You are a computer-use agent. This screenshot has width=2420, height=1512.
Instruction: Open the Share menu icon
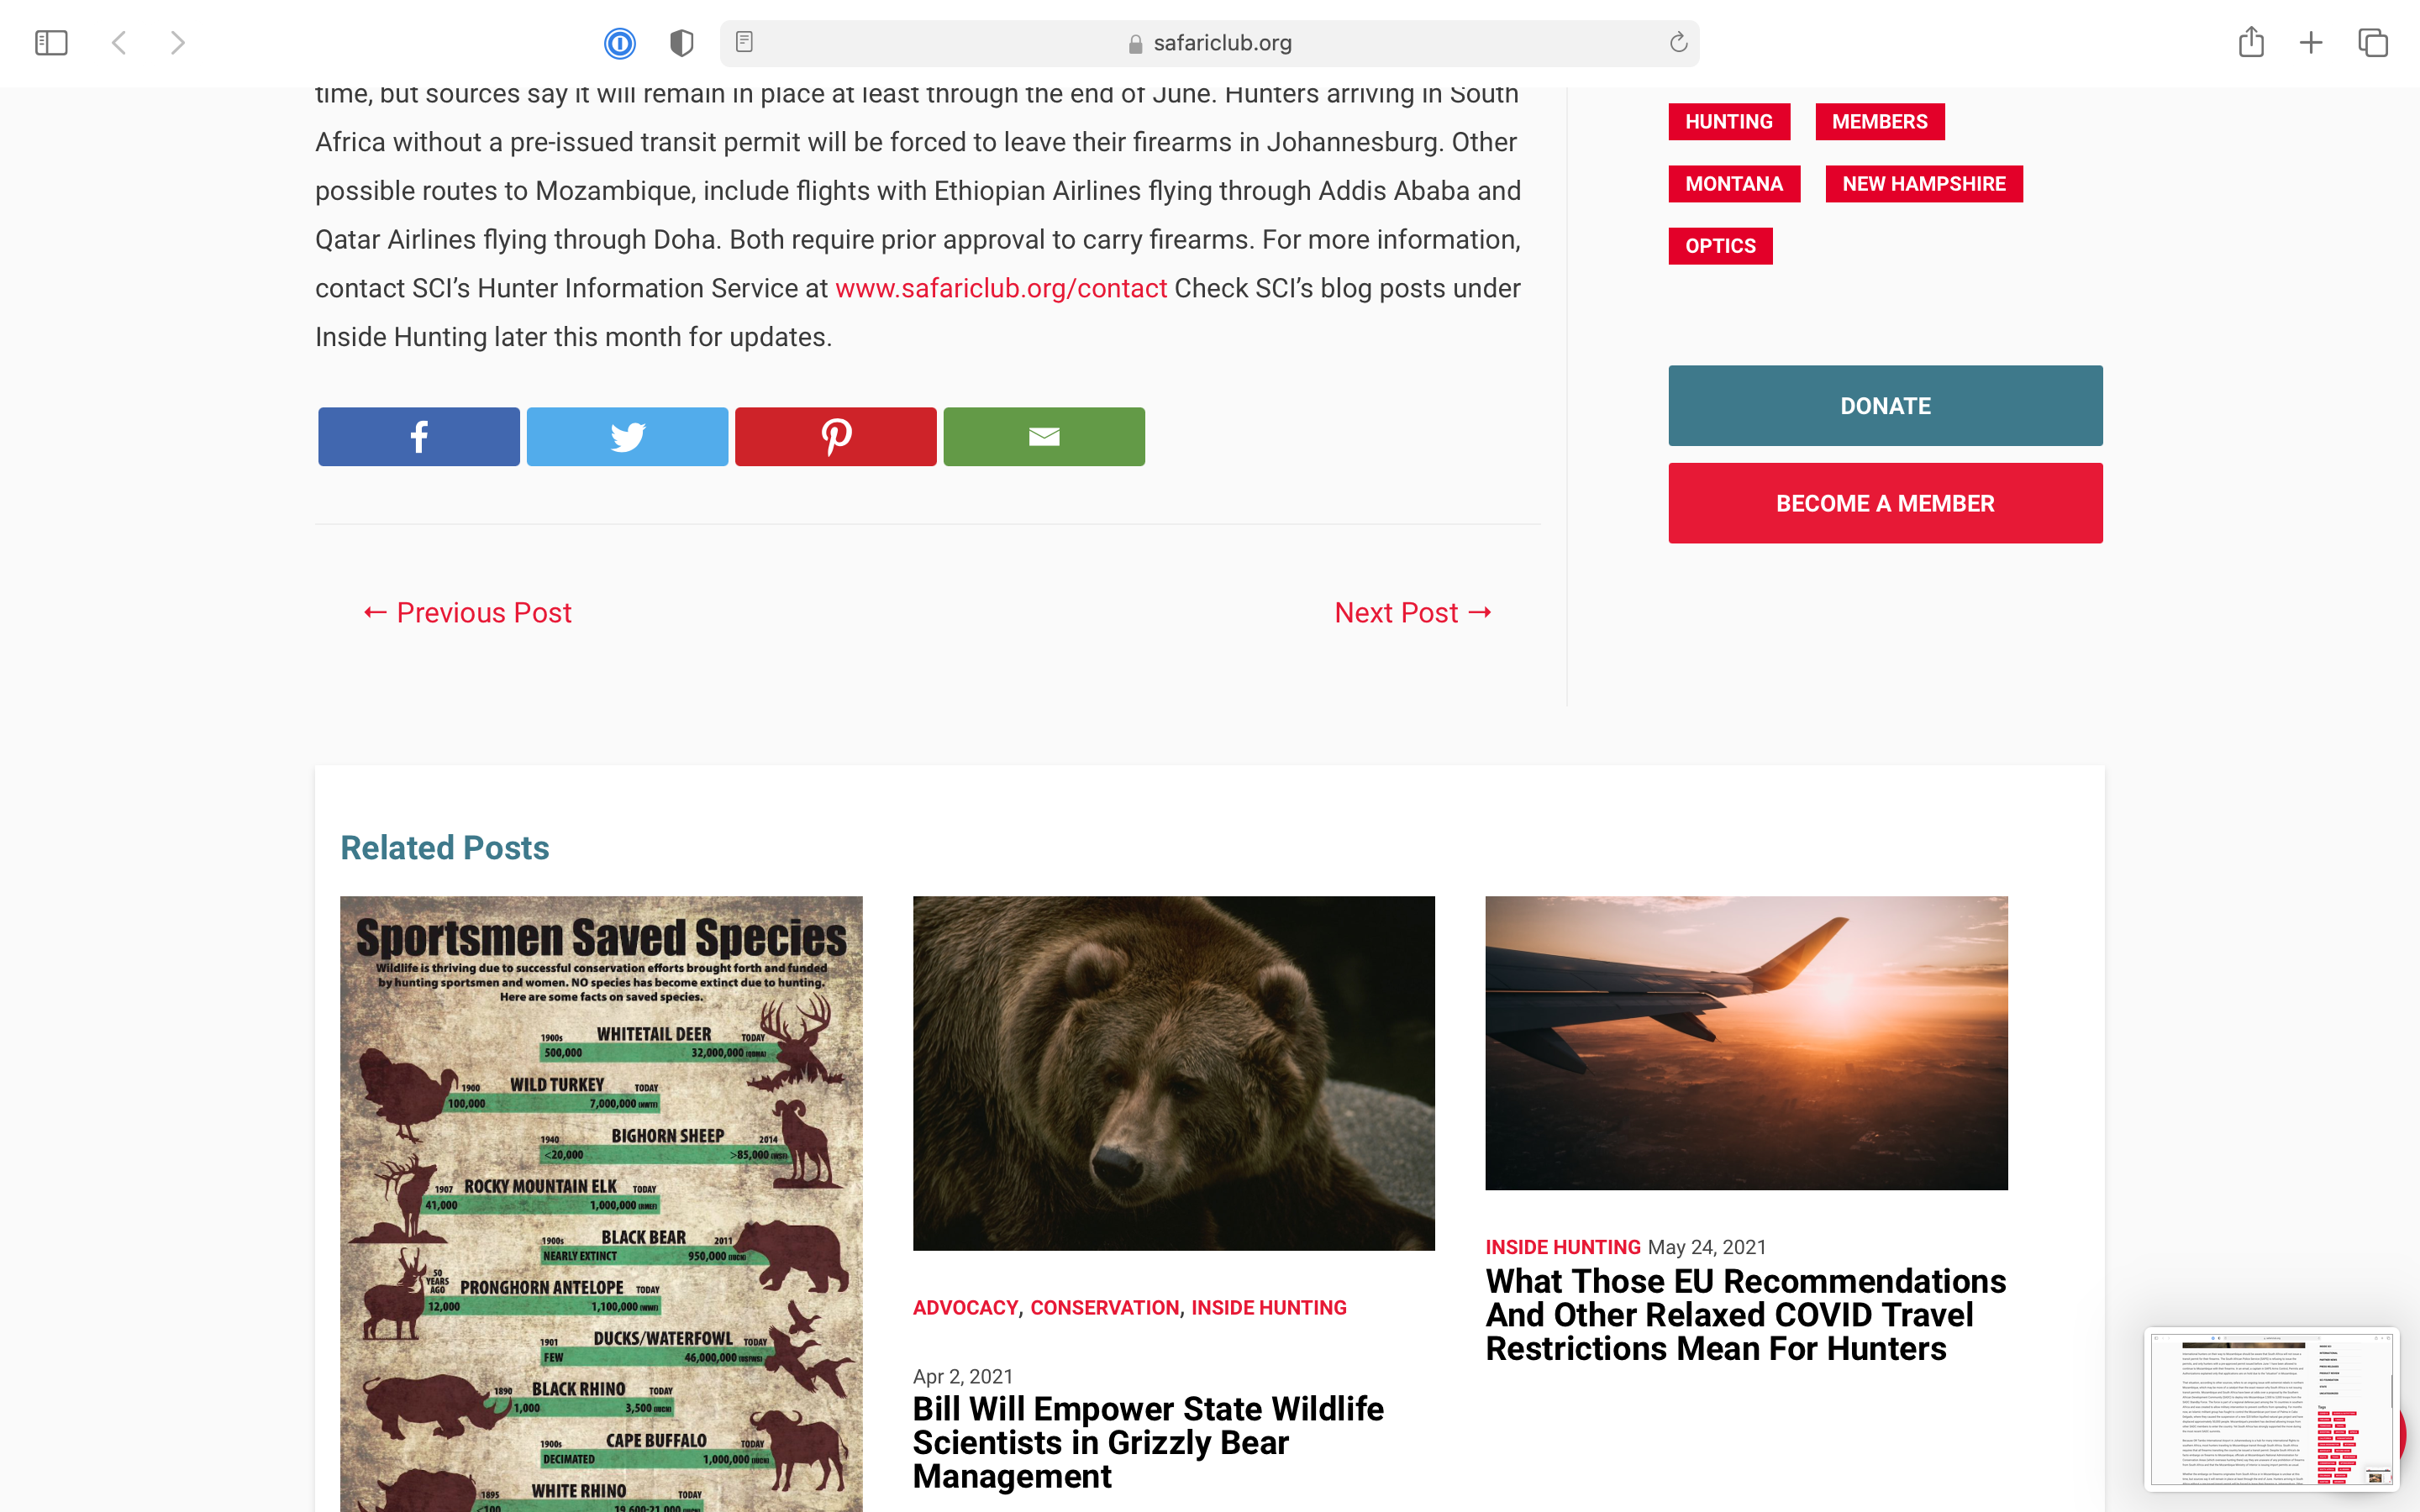coord(2251,42)
